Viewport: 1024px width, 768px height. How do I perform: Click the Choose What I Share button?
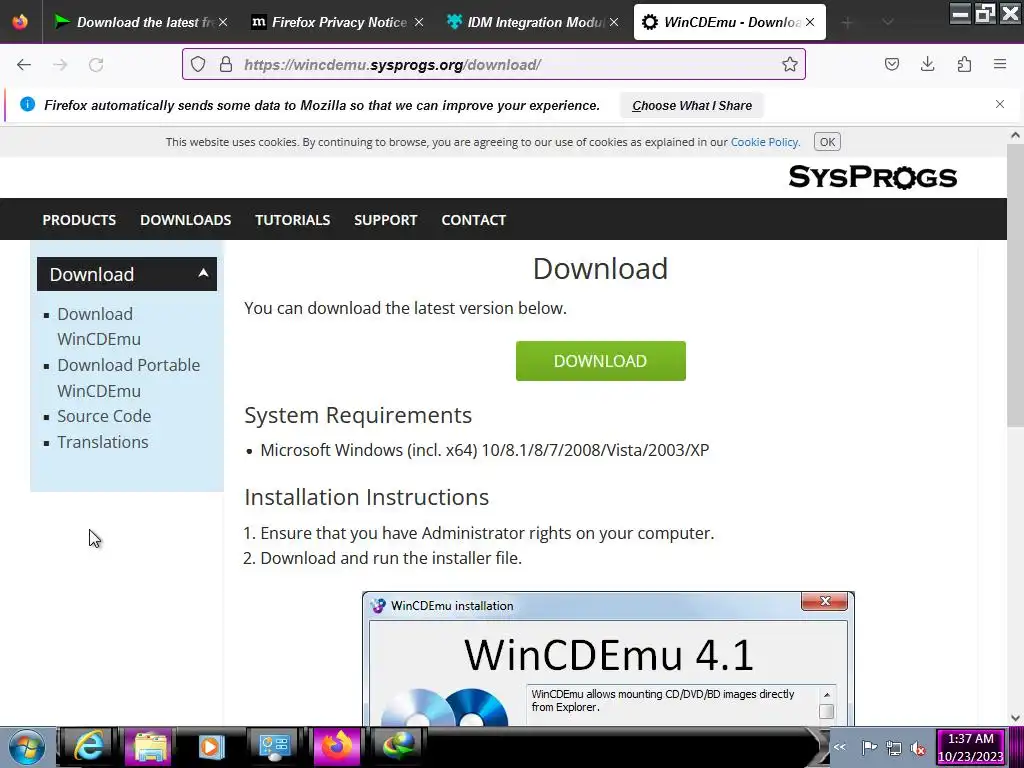(692, 105)
